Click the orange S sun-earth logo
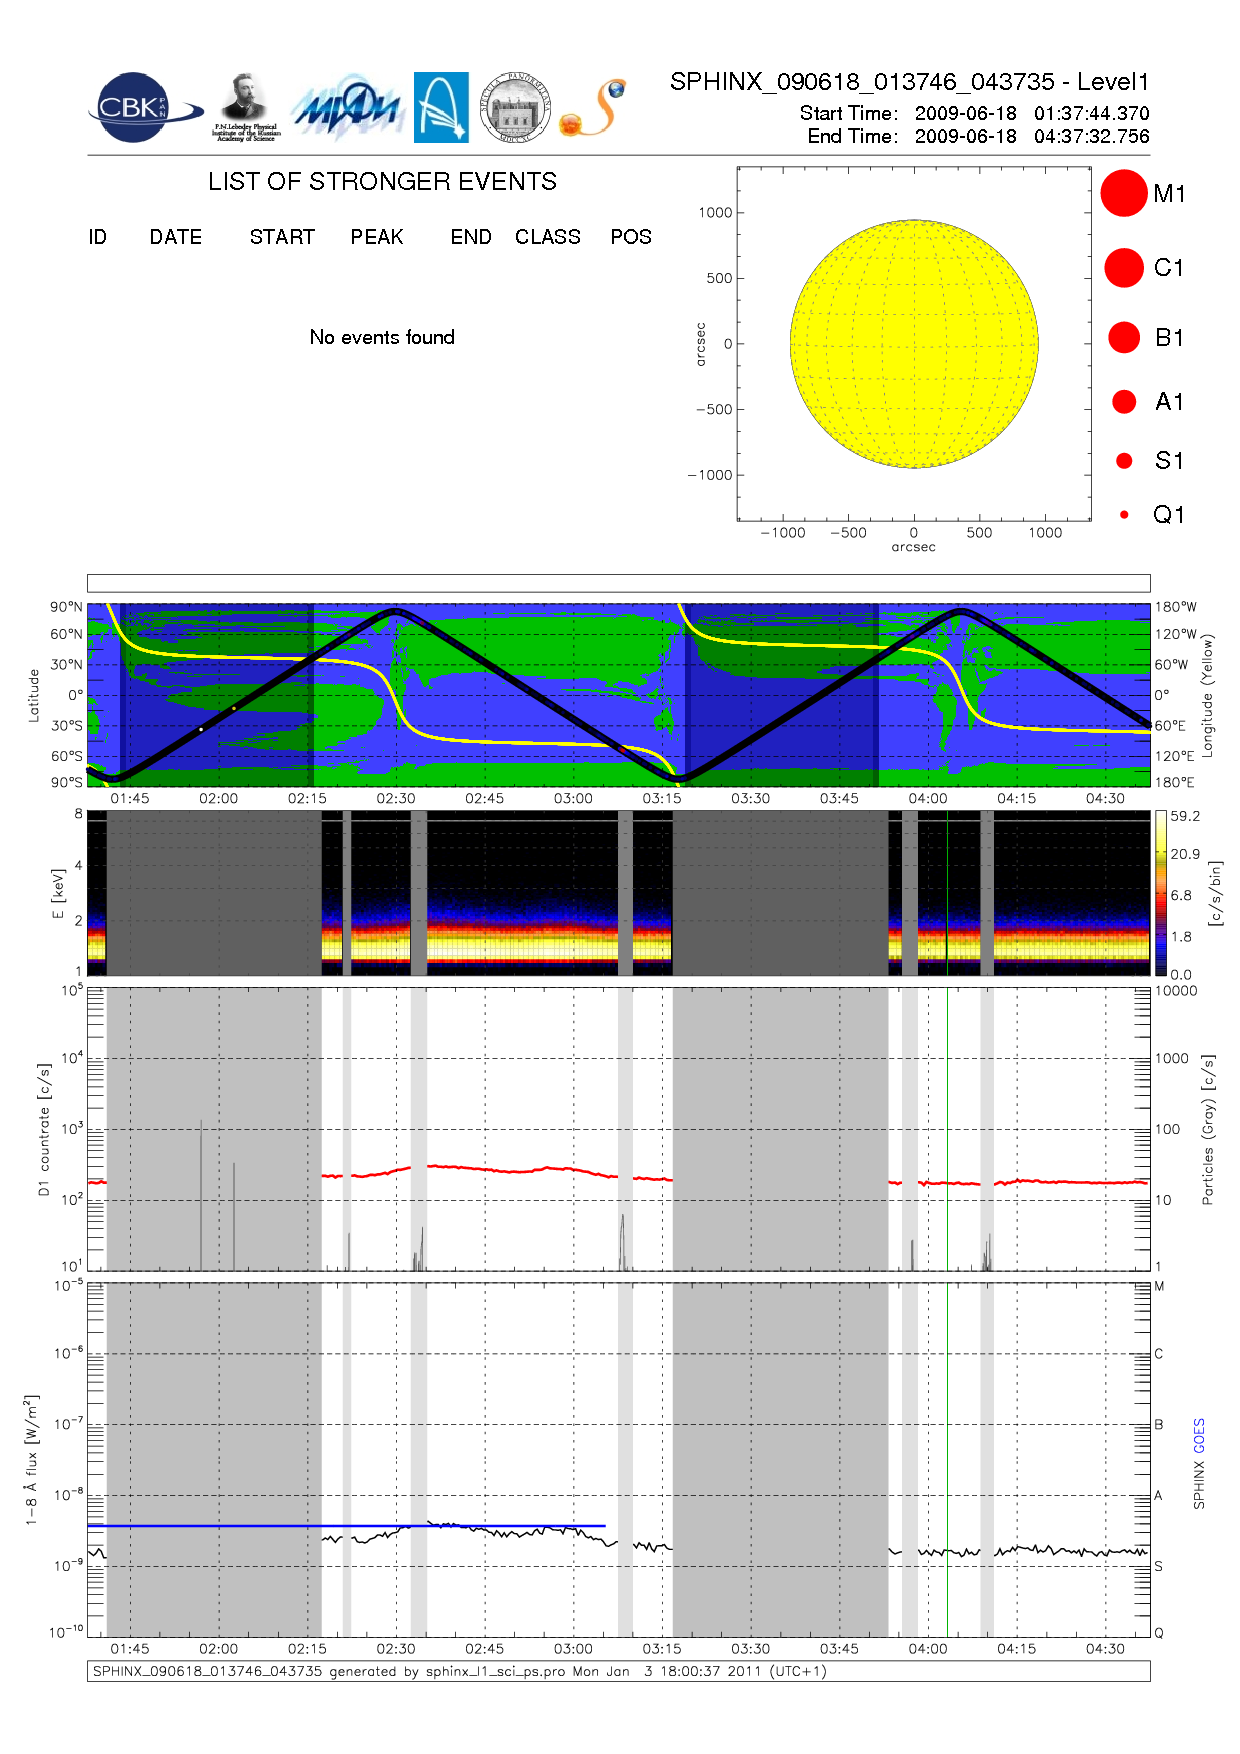Image resolution: width=1240 pixels, height=1754 pixels. click(594, 108)
